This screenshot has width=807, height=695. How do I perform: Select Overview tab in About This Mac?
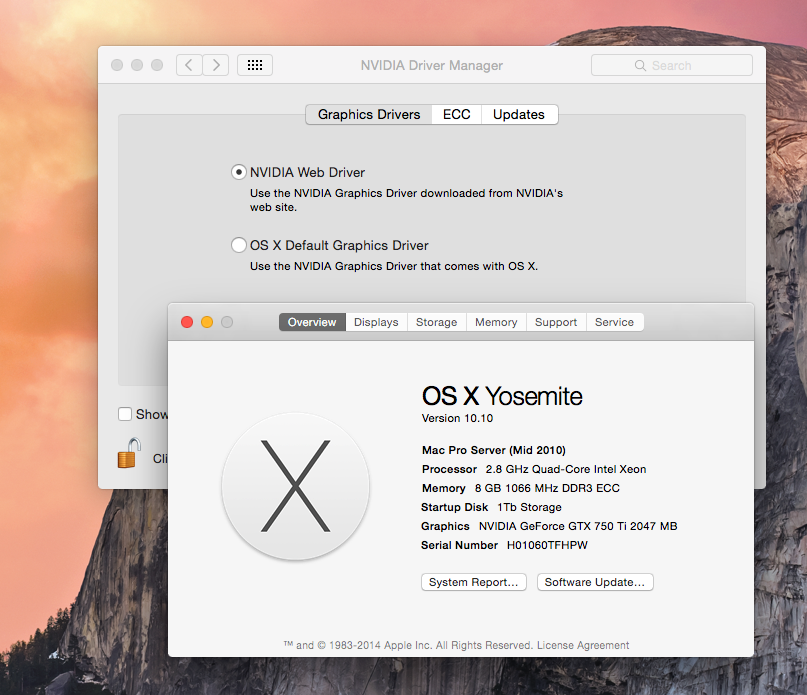(x=312, y=322)
